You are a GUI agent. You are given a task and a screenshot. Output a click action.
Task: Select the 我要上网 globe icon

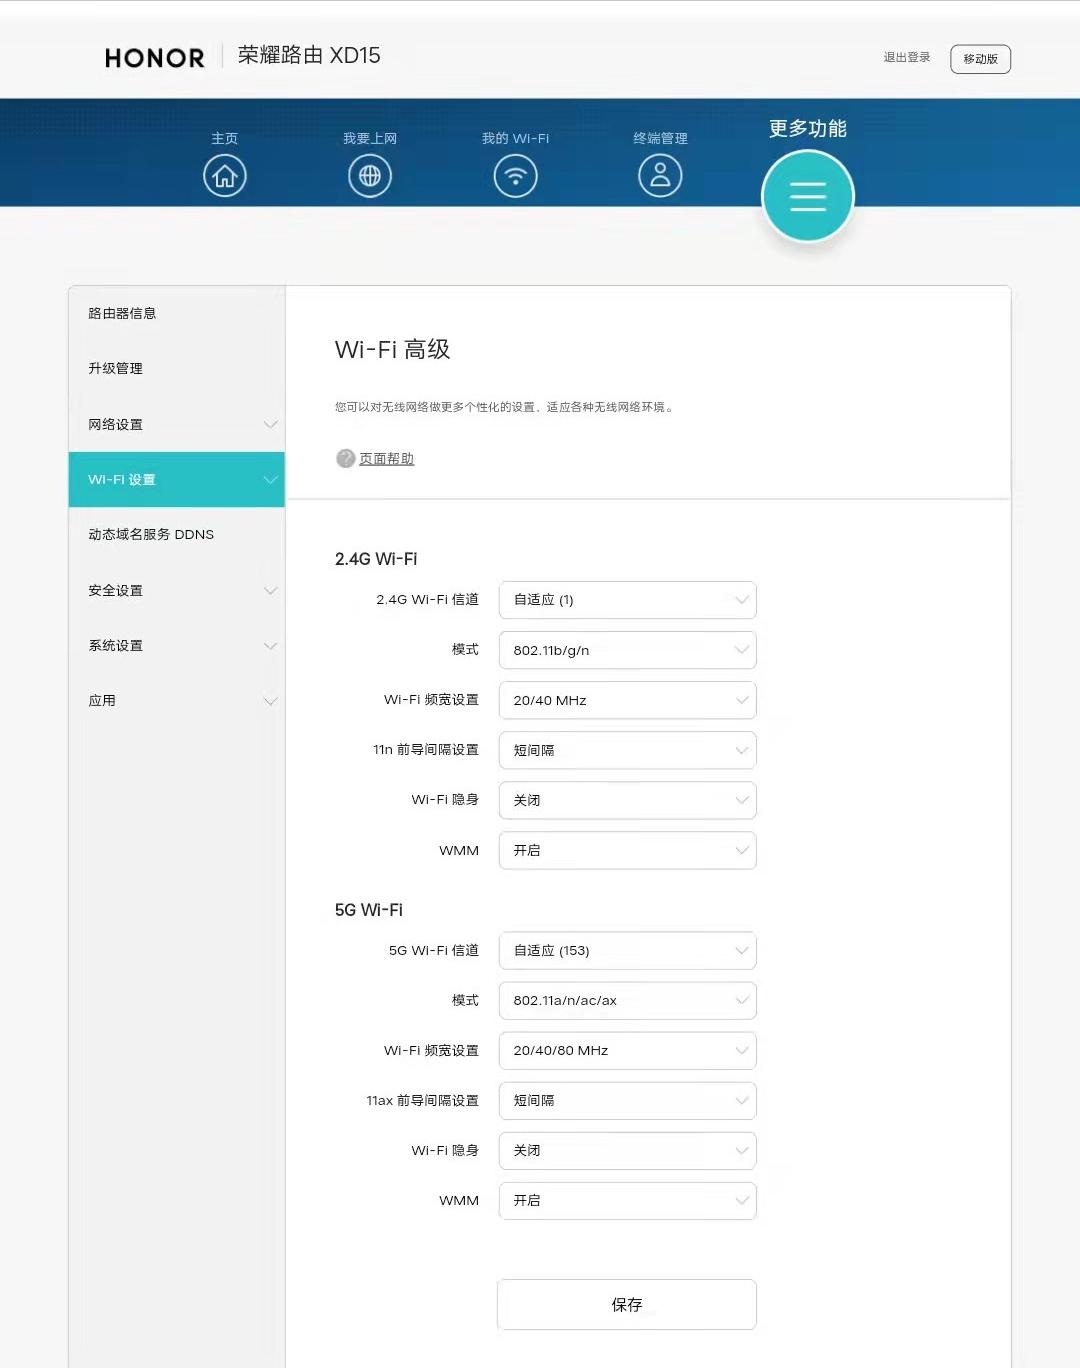(370, 175)
